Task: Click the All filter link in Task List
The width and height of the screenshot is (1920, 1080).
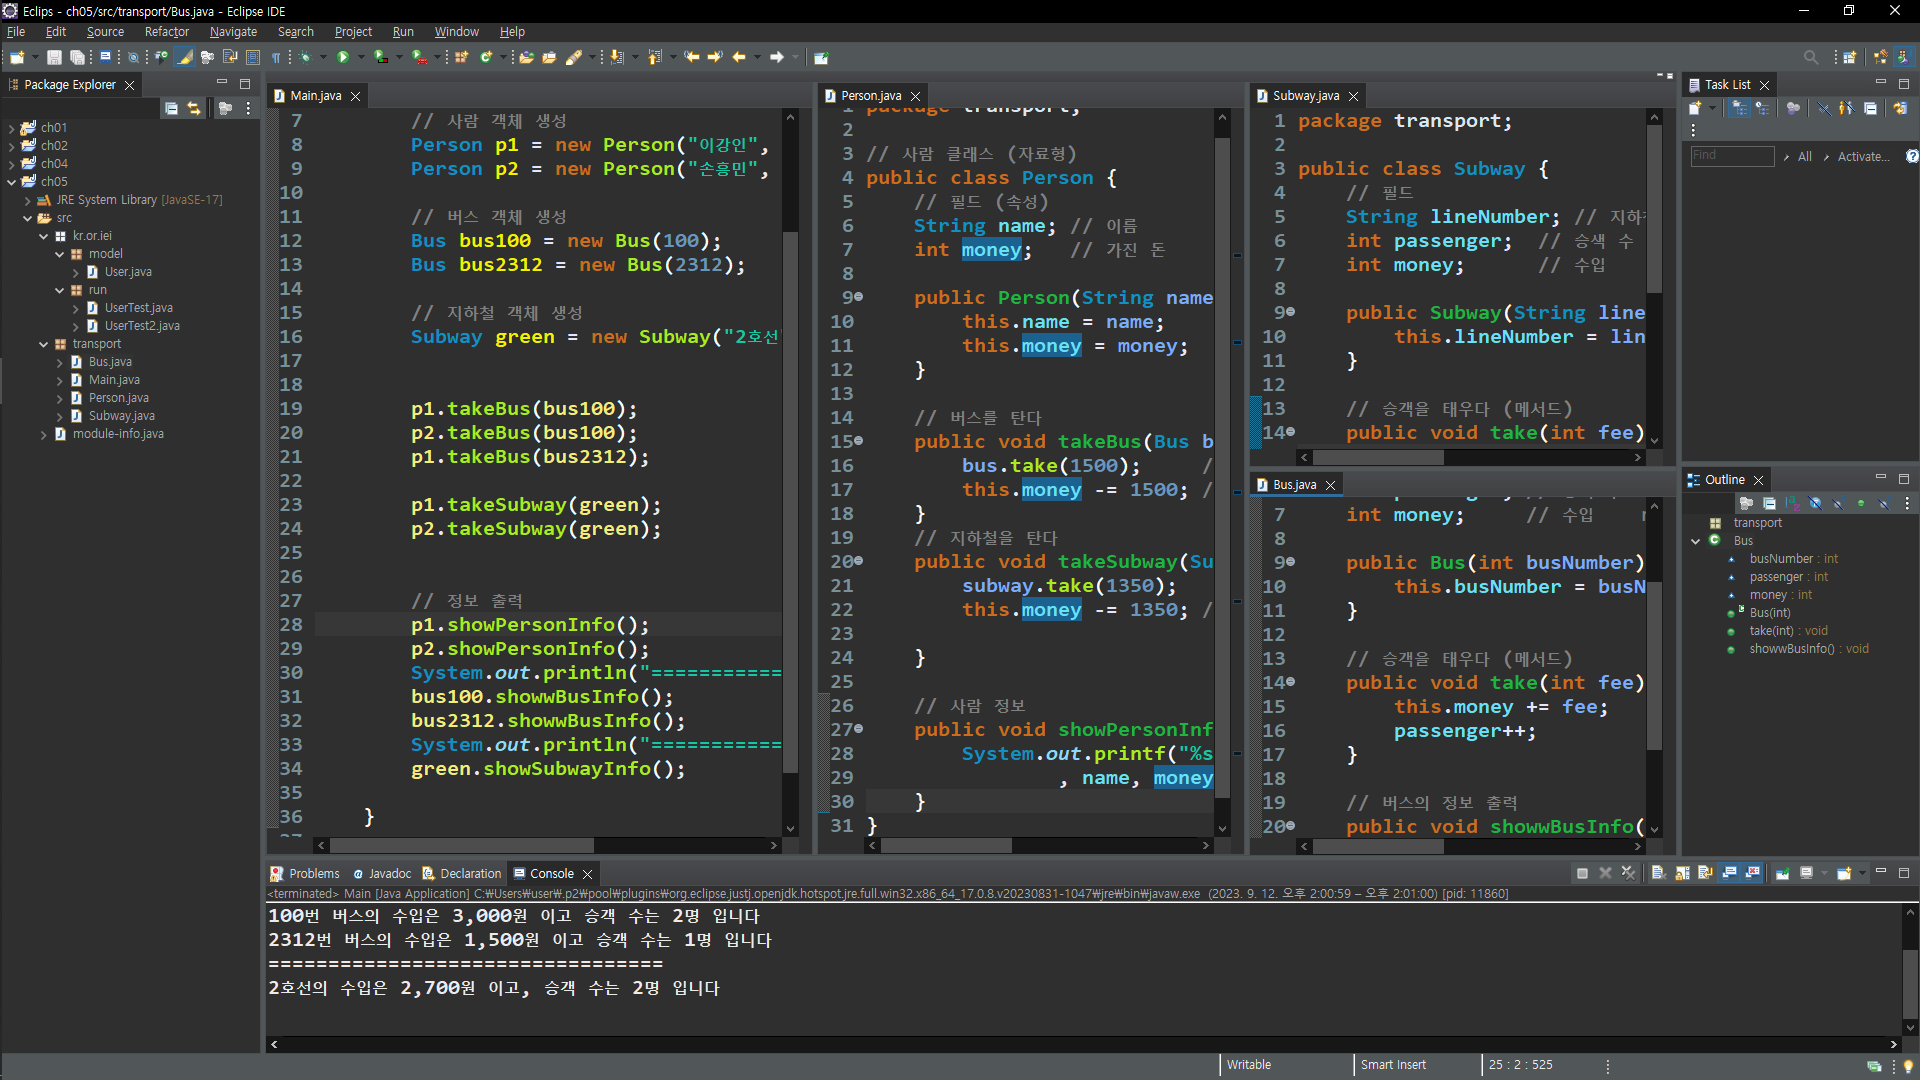Action: [x=1804, y=156]
